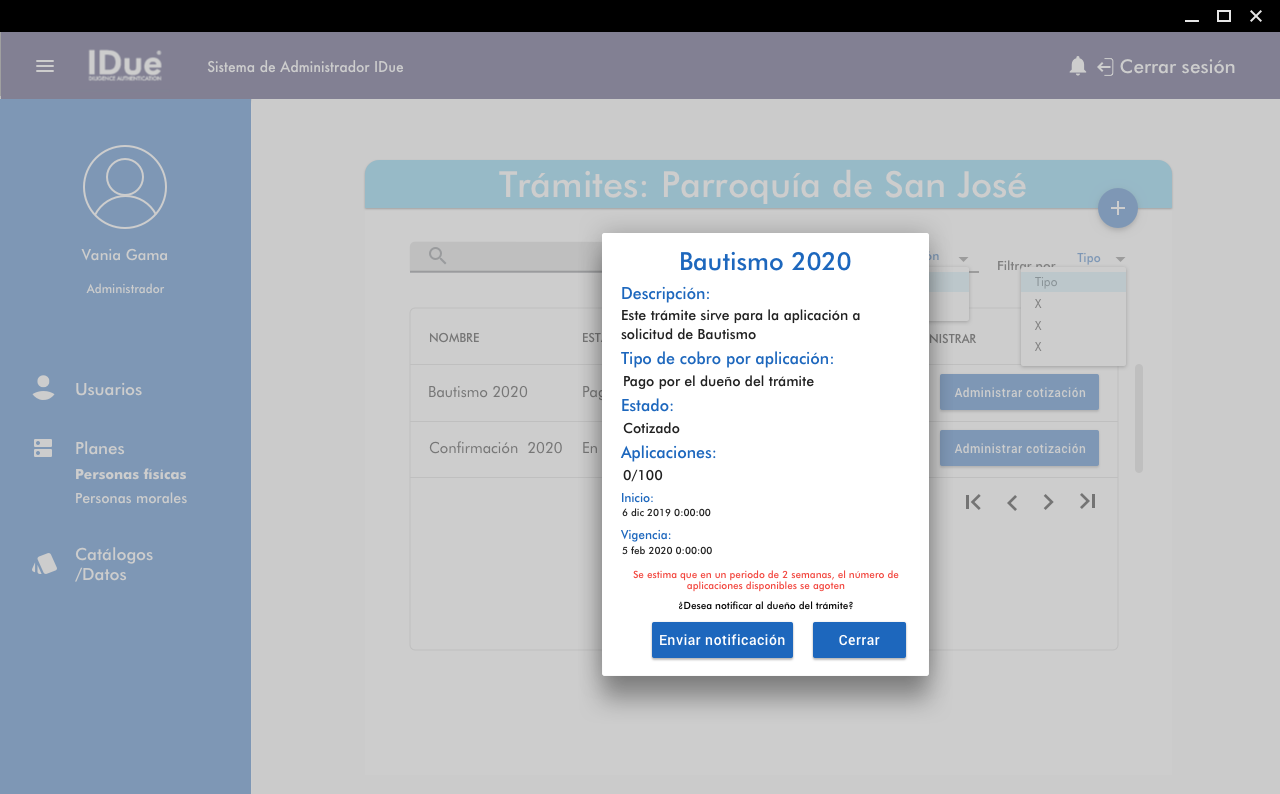Image resolution: width=1280 pixels, height=794 pixels.
Task: Expand the Tipo filter dropdown arrow
Action: (x=1121, y=259)
